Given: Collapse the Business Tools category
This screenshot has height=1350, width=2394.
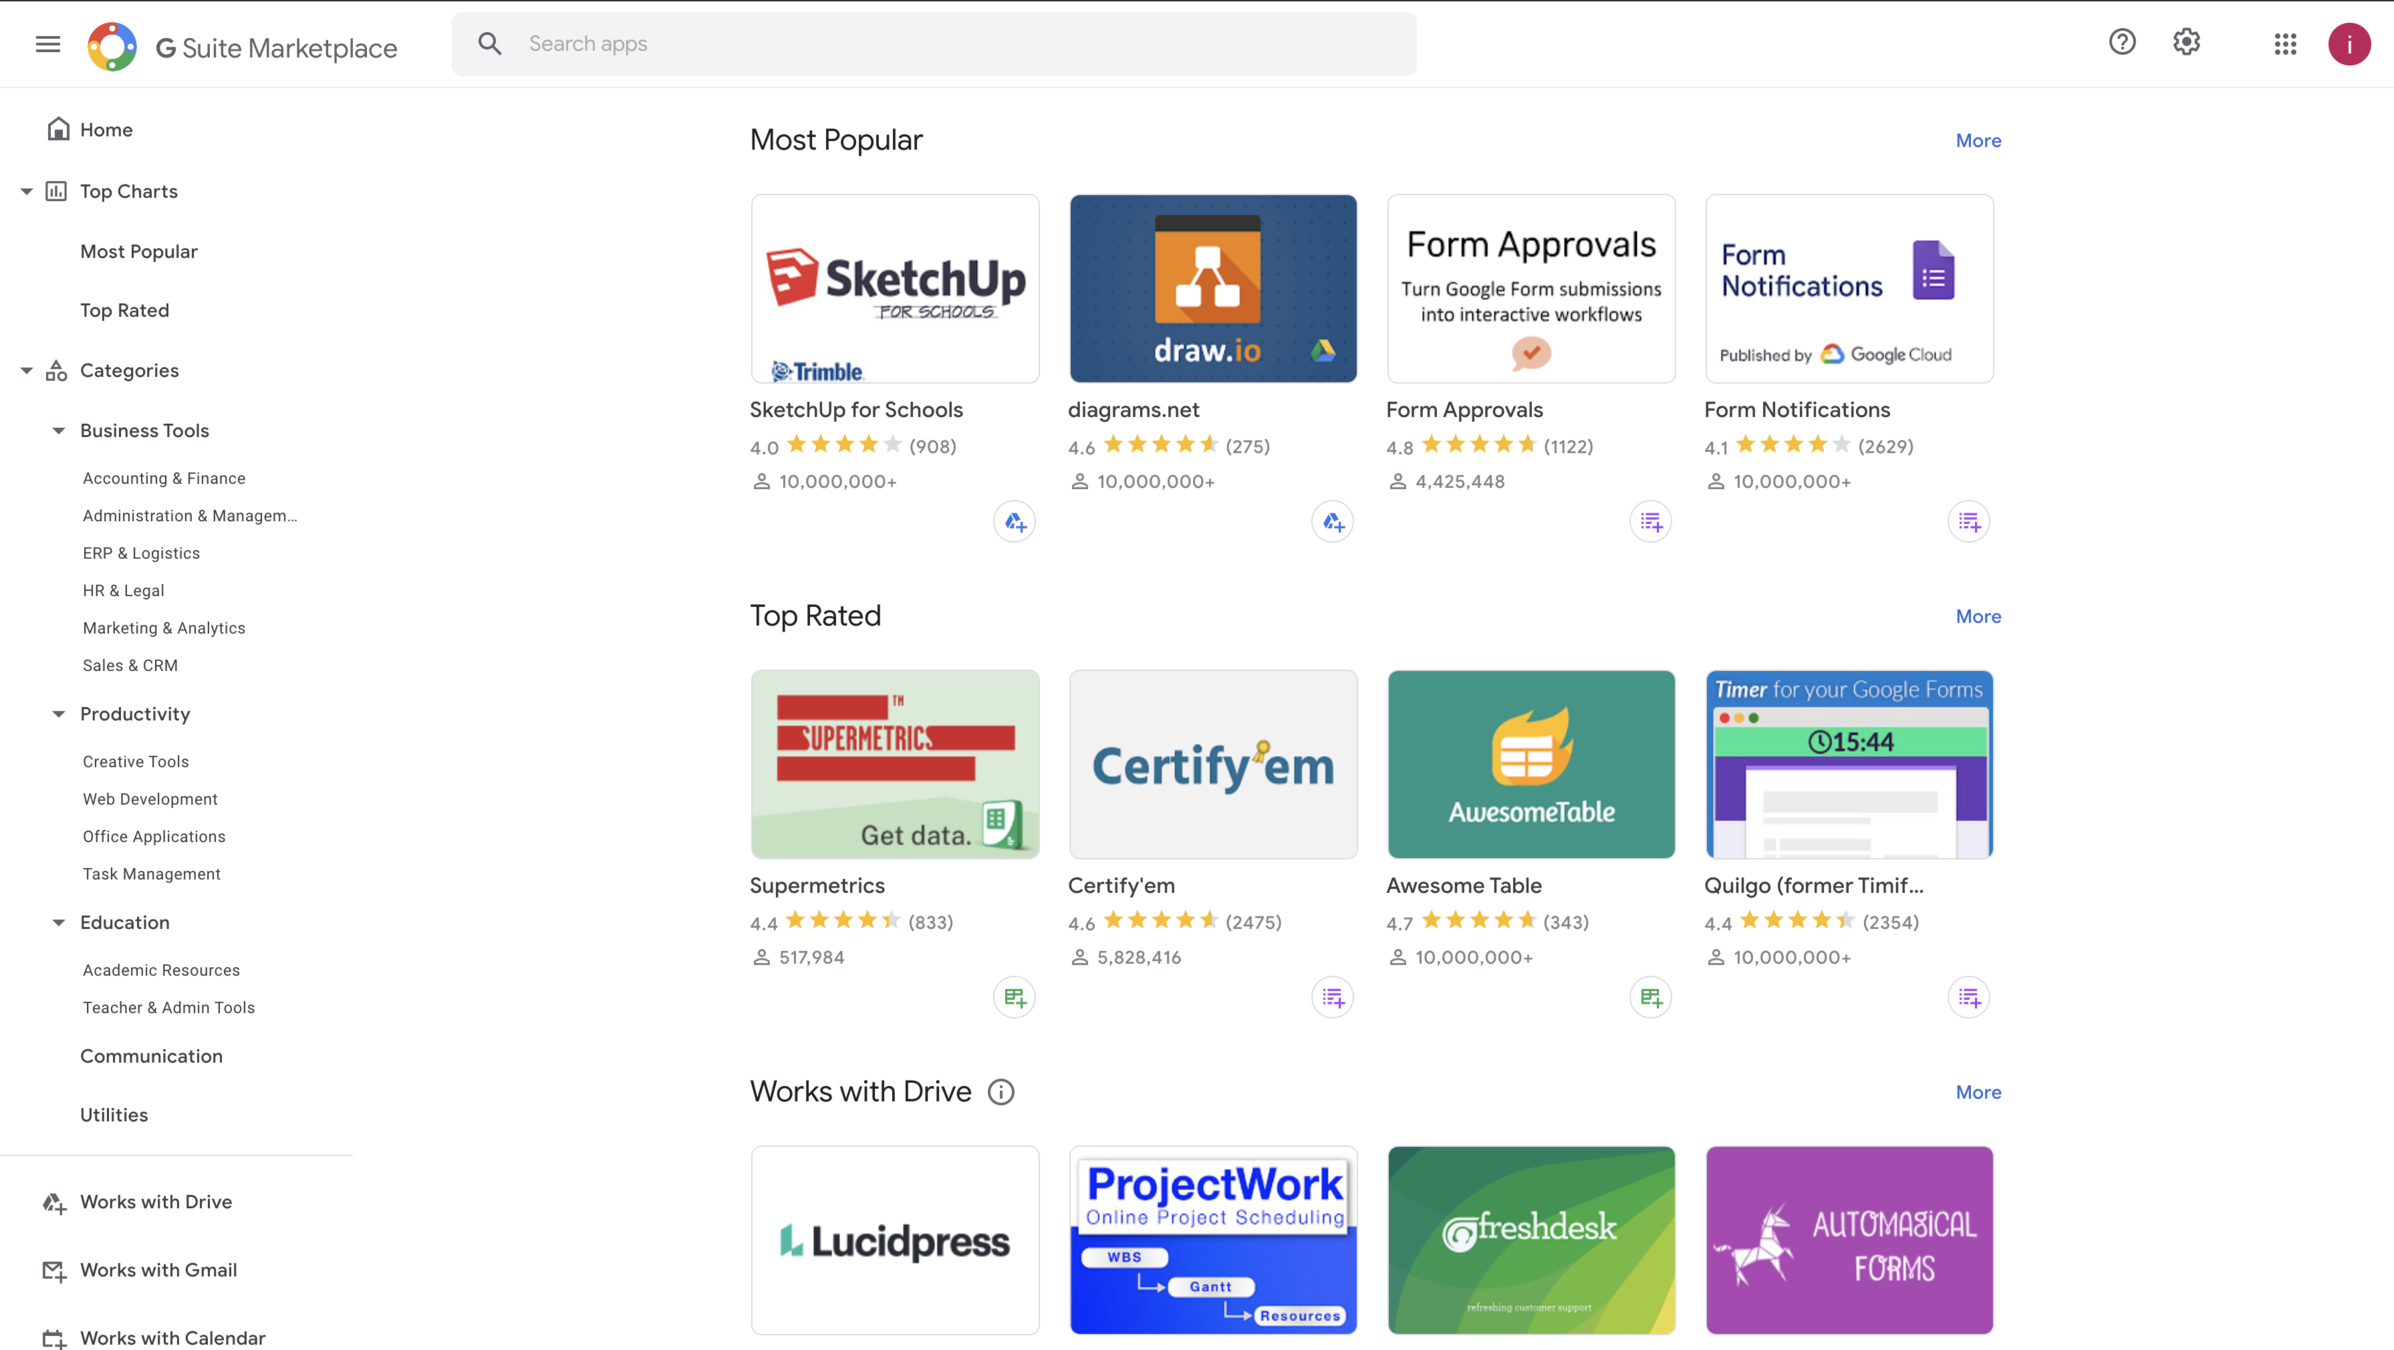Looking at the screenshot, I should [x=58, y=431].
